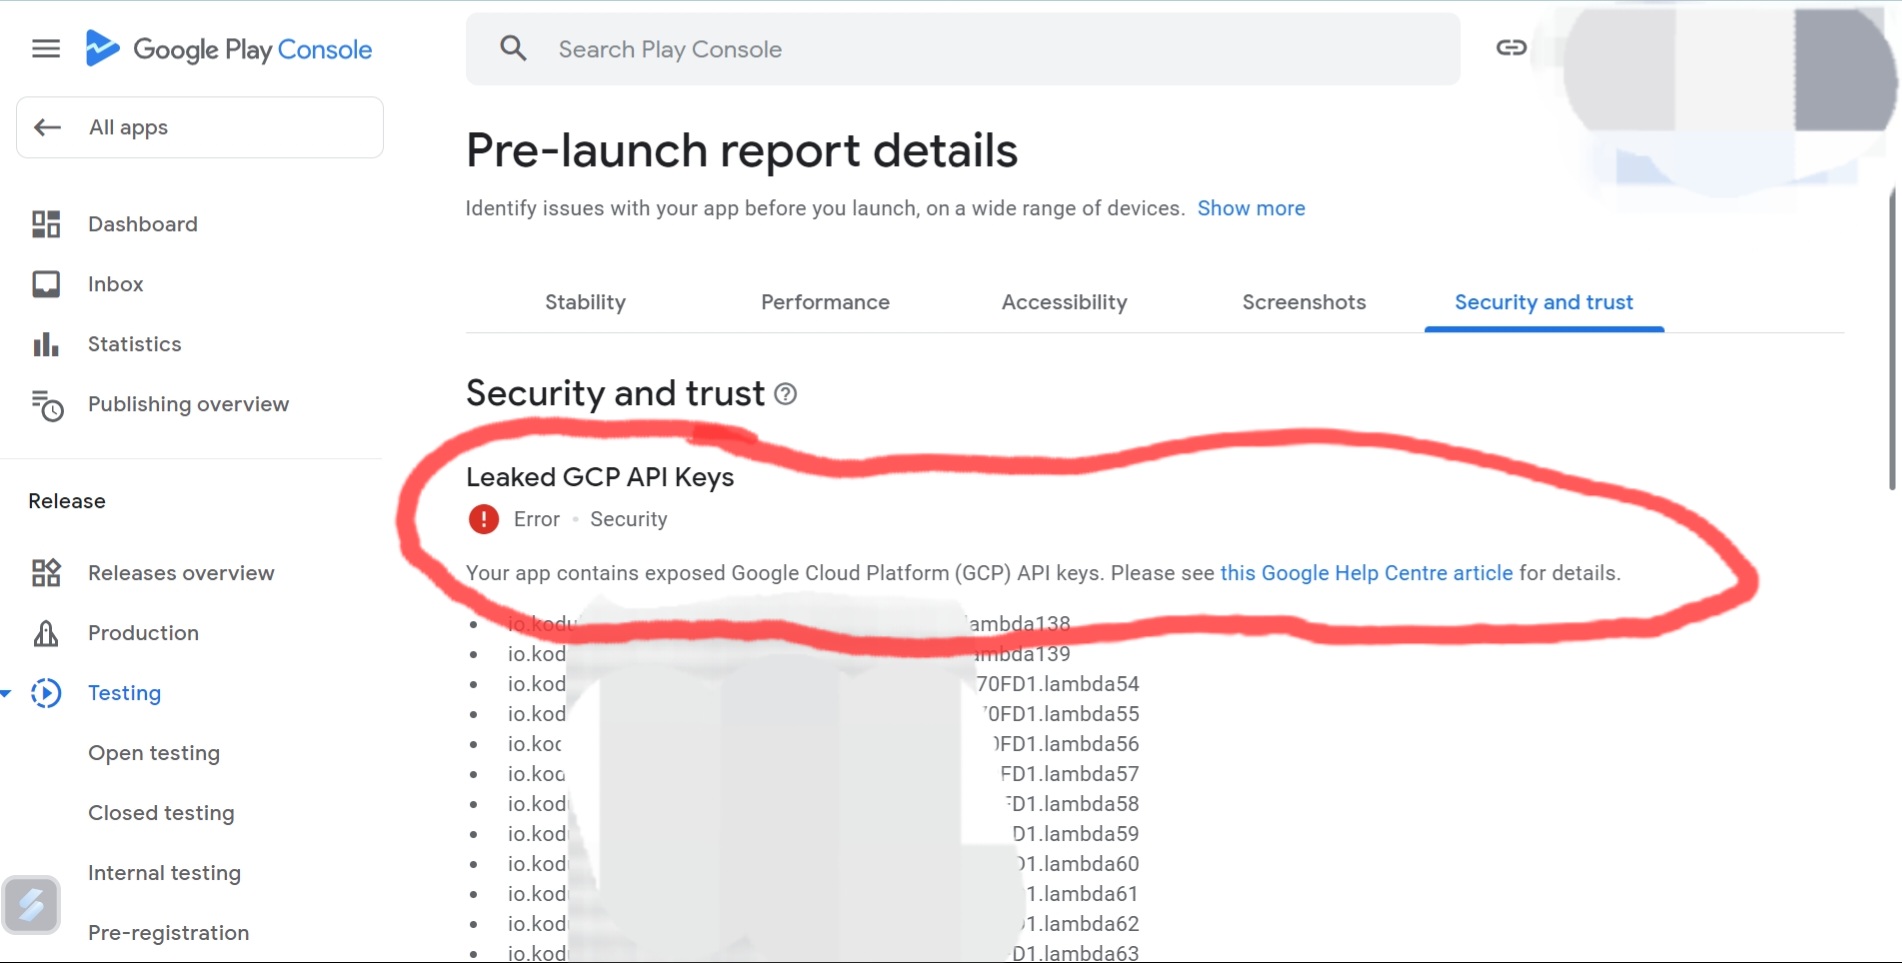This screenshot has height=963, width=1902.
Task: Go back to All apps
Action: point(200,127)
